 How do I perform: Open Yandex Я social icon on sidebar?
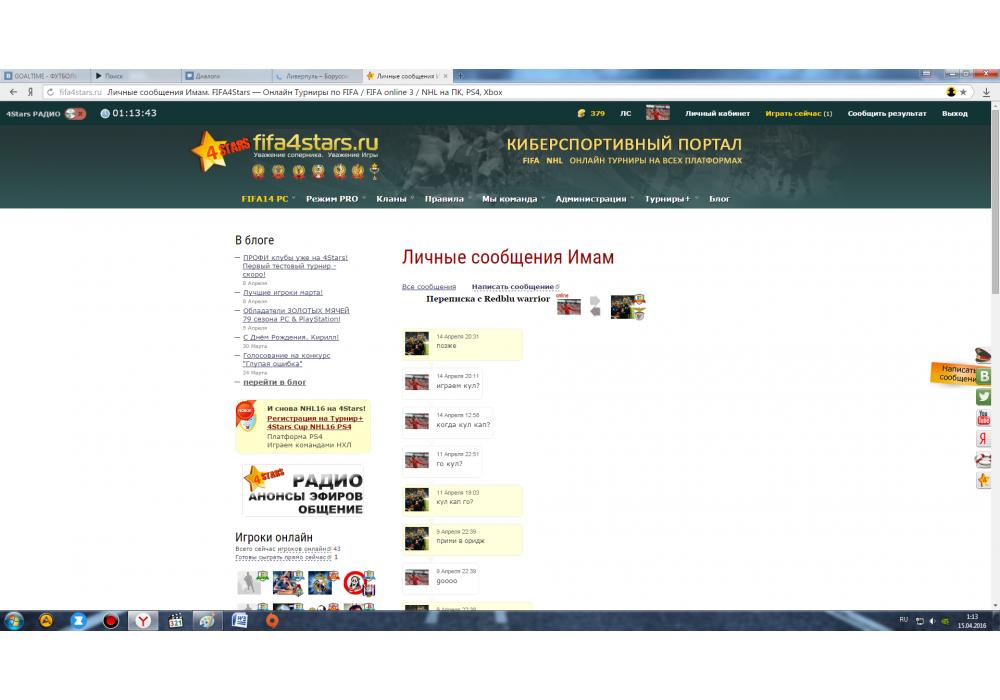pos(983,439)
